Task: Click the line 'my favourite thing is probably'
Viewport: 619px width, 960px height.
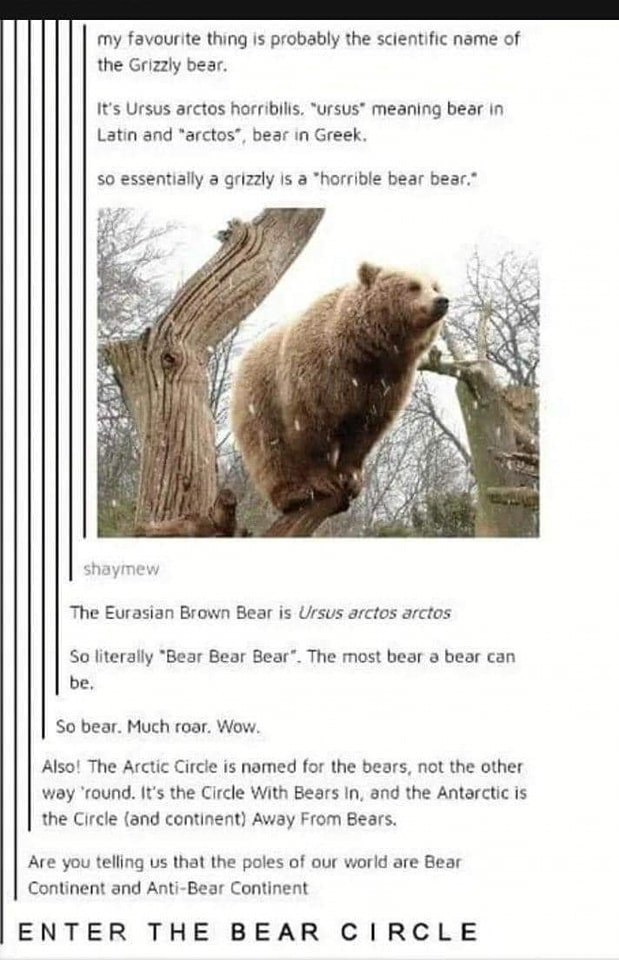Action: [x=308, y=39]
